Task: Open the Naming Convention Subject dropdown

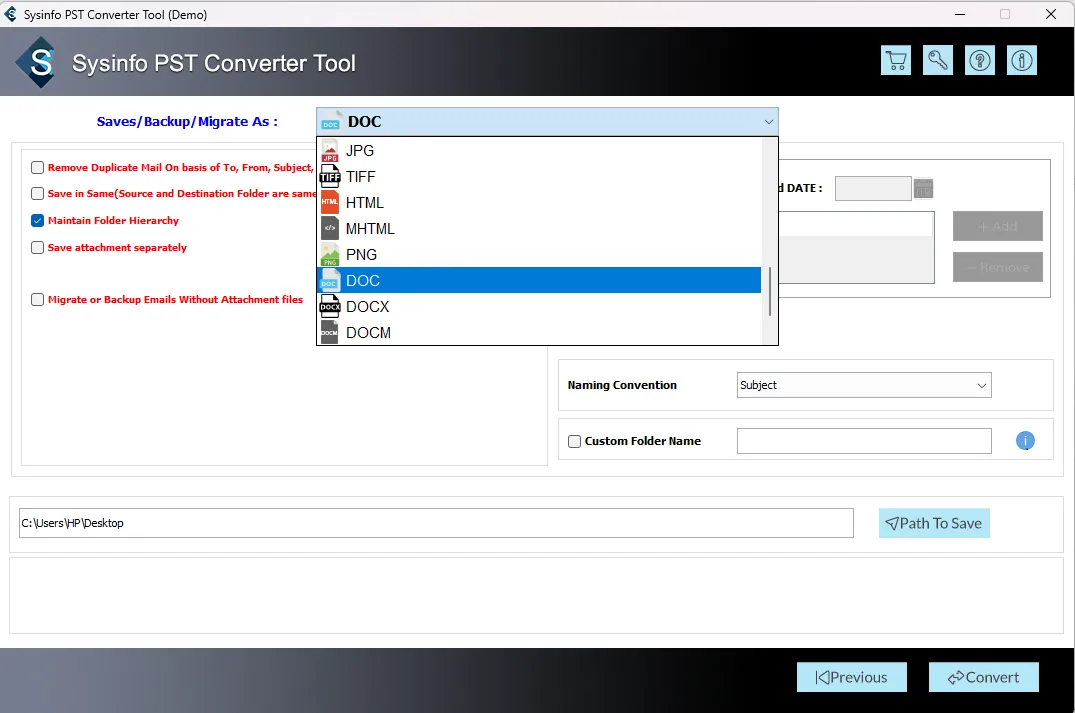Action: (x=863, y=385)
